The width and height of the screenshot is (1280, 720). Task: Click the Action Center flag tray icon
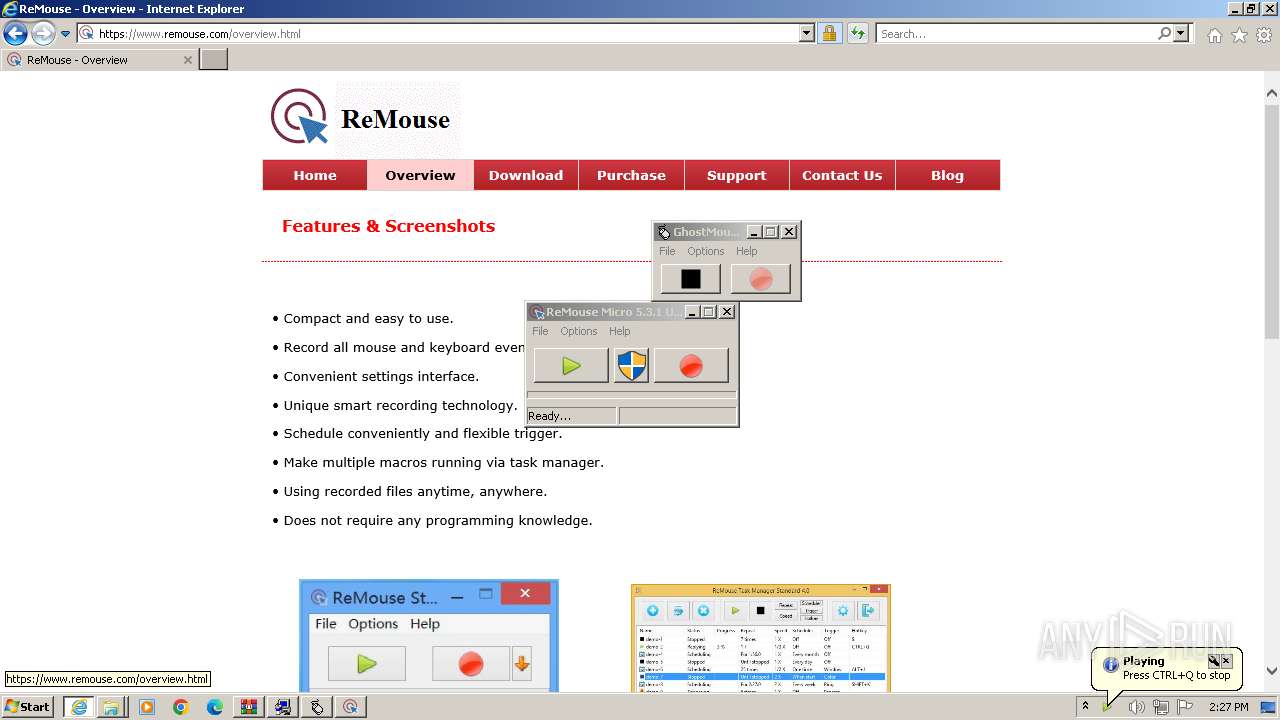click(1185, 707)
